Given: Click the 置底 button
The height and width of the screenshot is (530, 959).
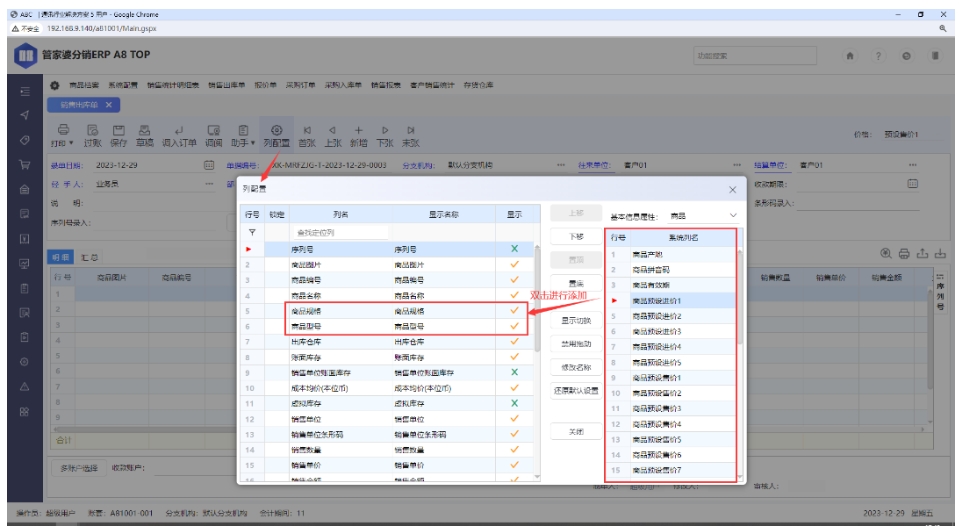Looking at the screenshot, I should pyautogui.click(x=576, y=284).
